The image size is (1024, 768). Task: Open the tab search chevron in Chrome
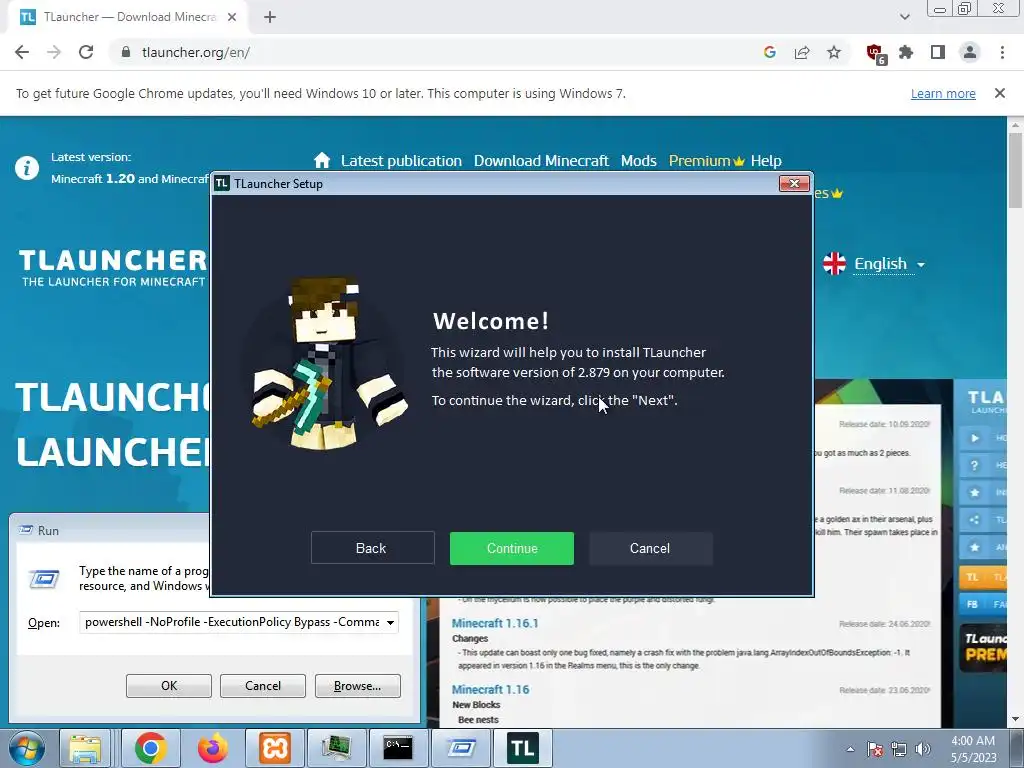904,17
